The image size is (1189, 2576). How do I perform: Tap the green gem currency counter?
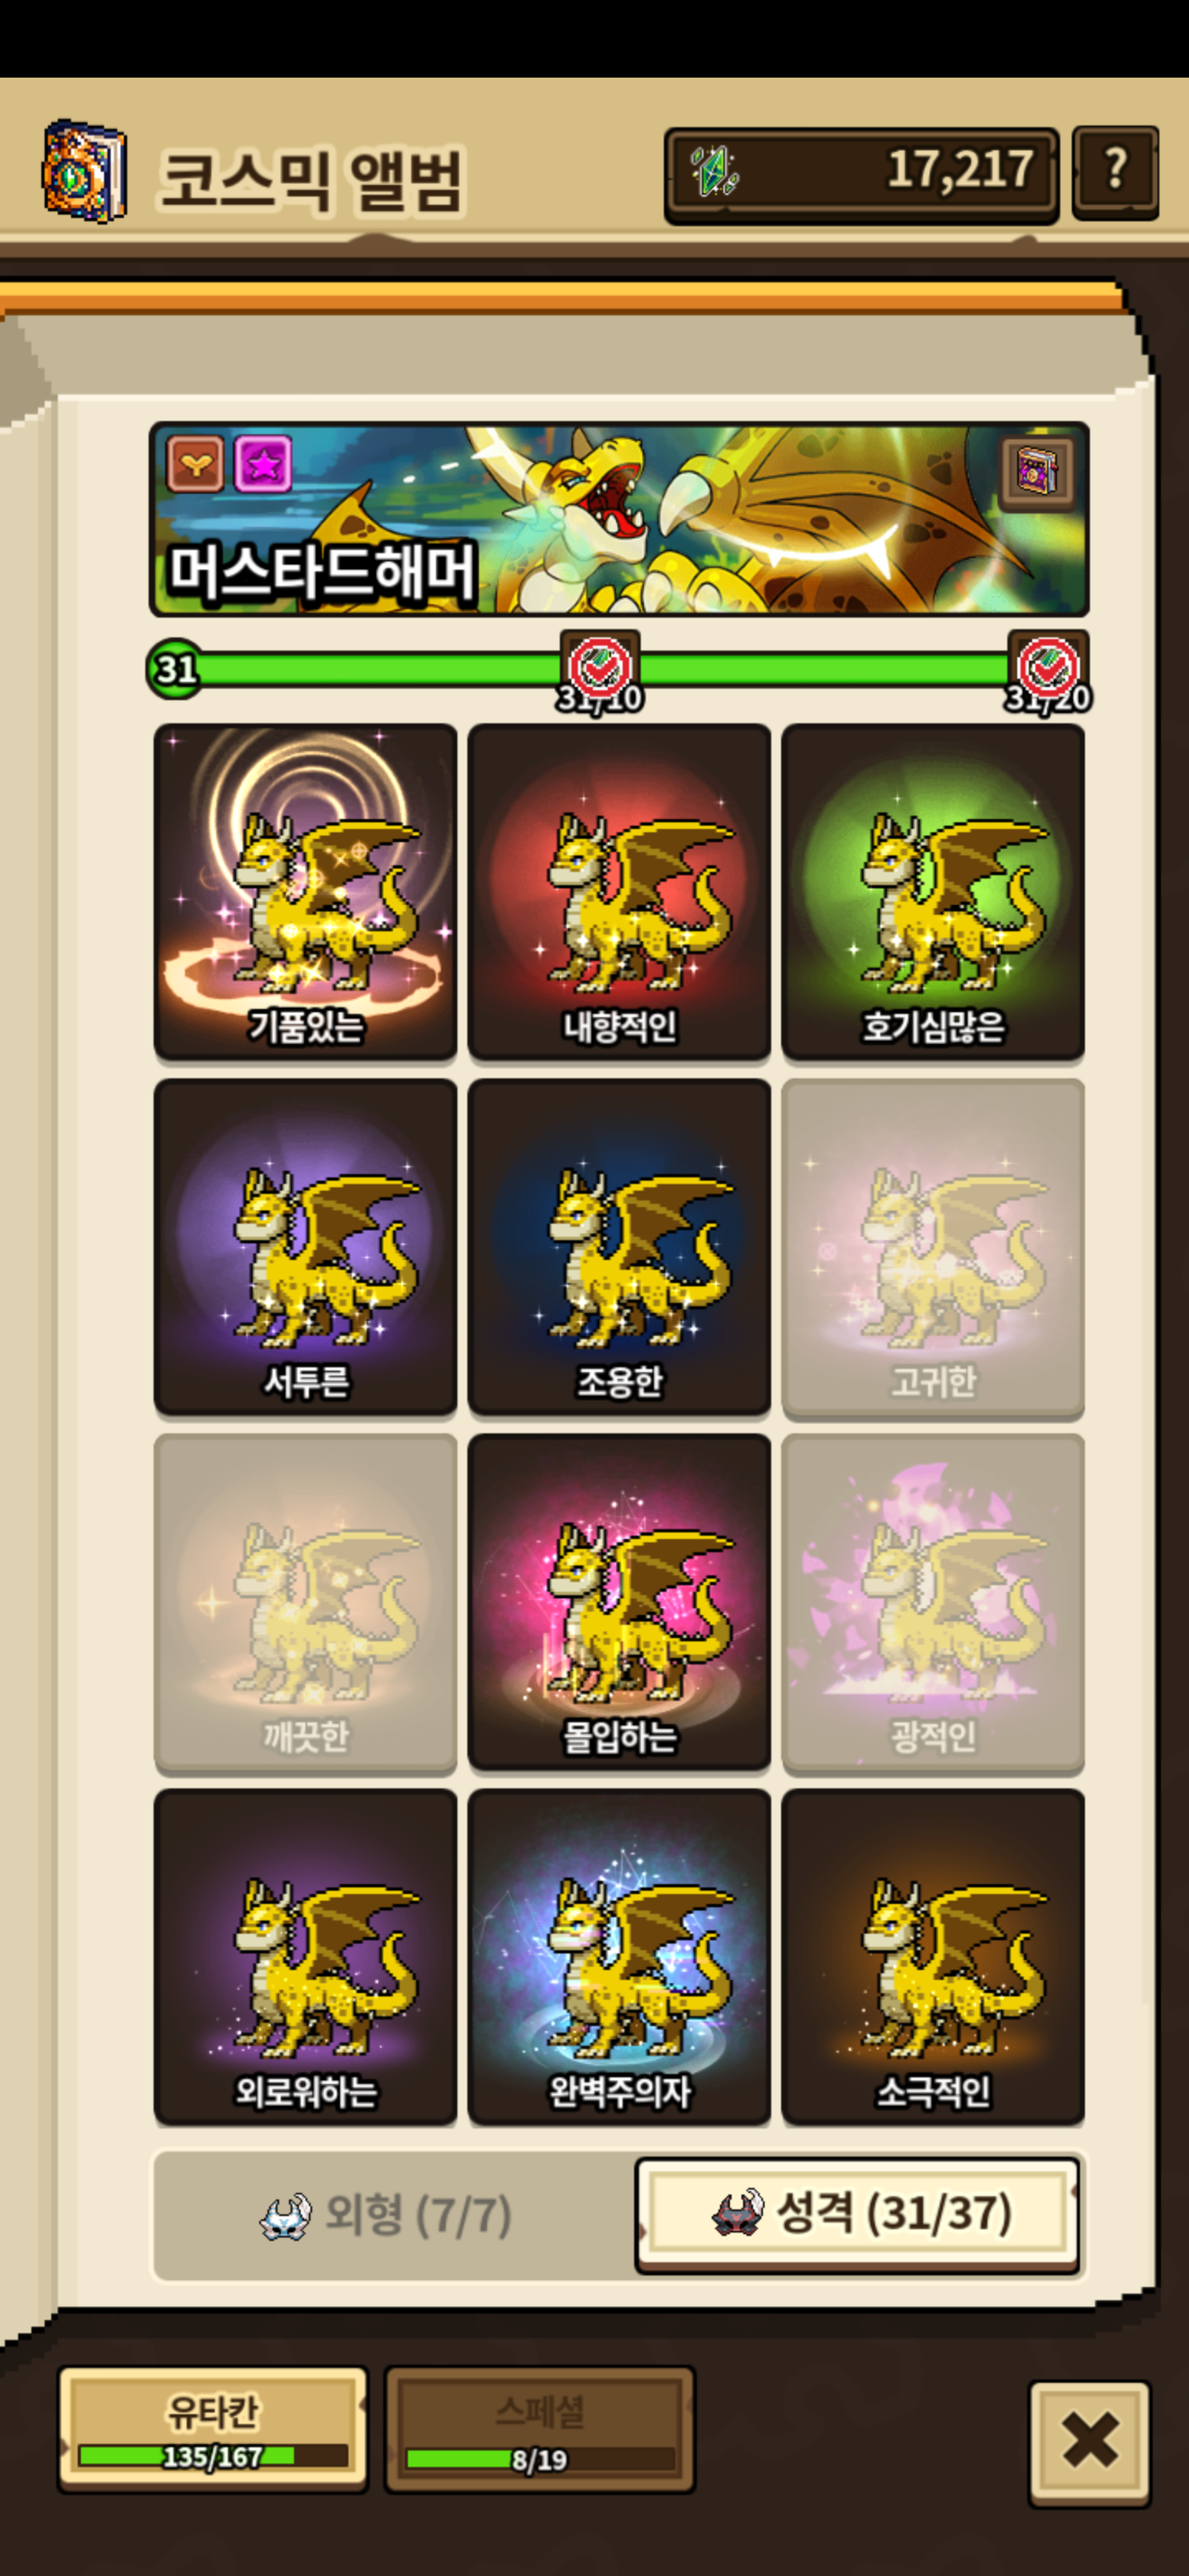[x=861, y=174]
